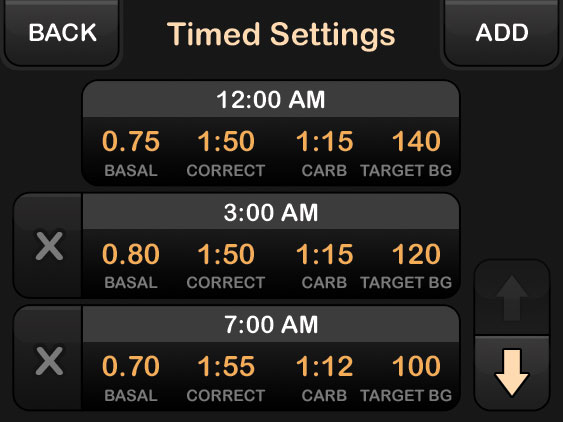Edit the 0.75 basal rate at 12:00 AM

point(131,141)
